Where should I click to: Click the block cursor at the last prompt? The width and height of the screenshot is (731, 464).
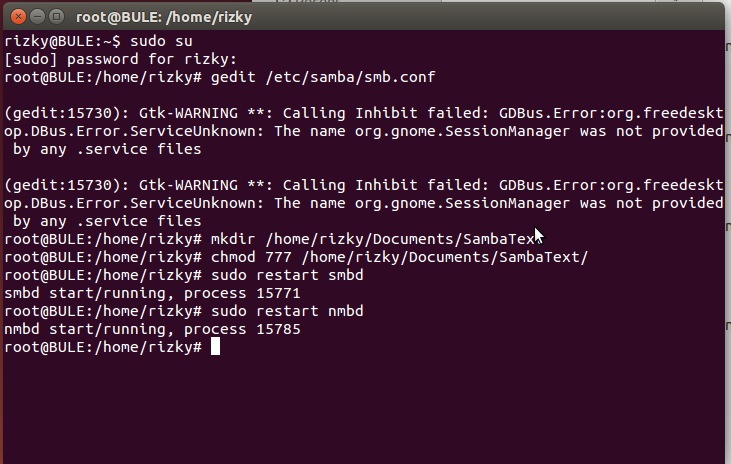(x=215, y=347)
